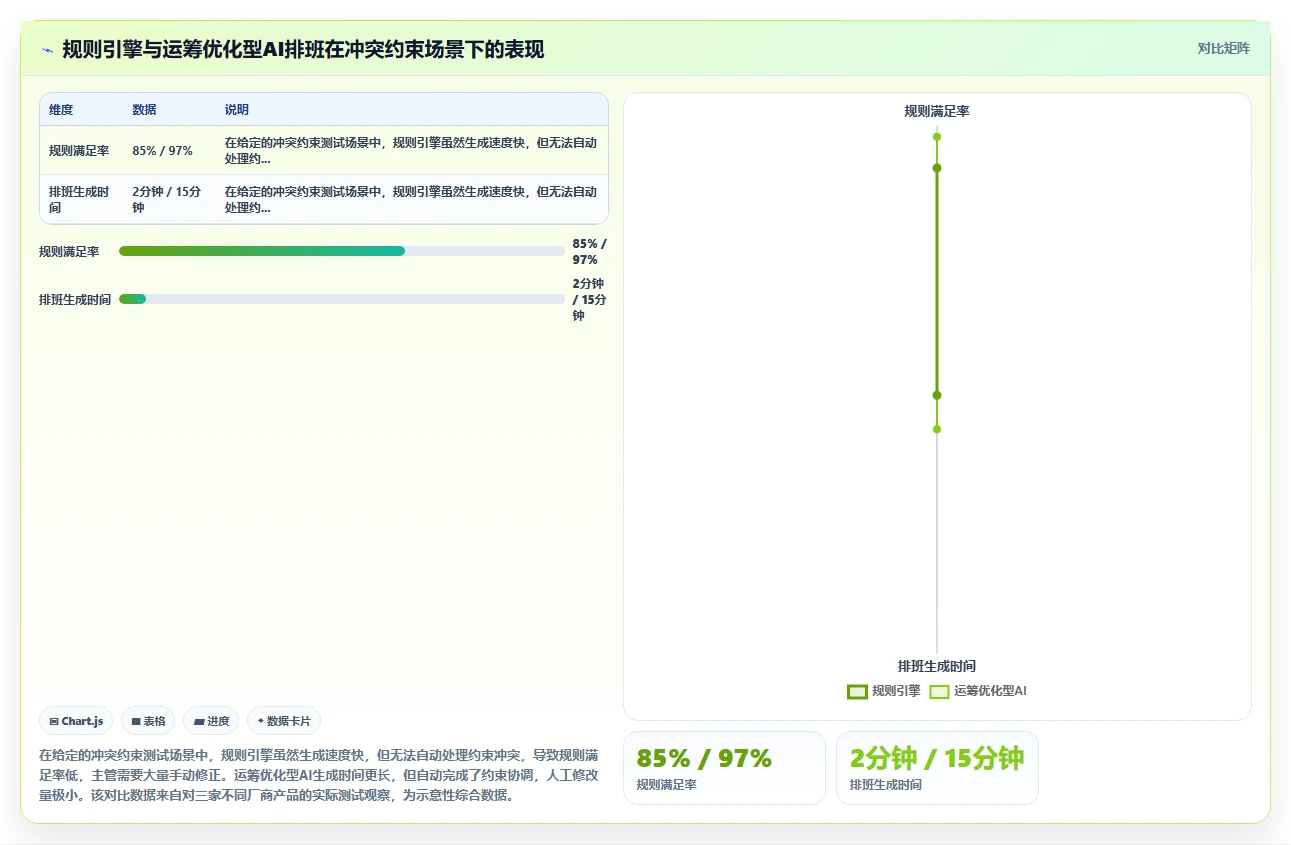The image size is (1291, 845).
Task: Click the 排班生成时间 cell in the table
Action: point(80,199)
